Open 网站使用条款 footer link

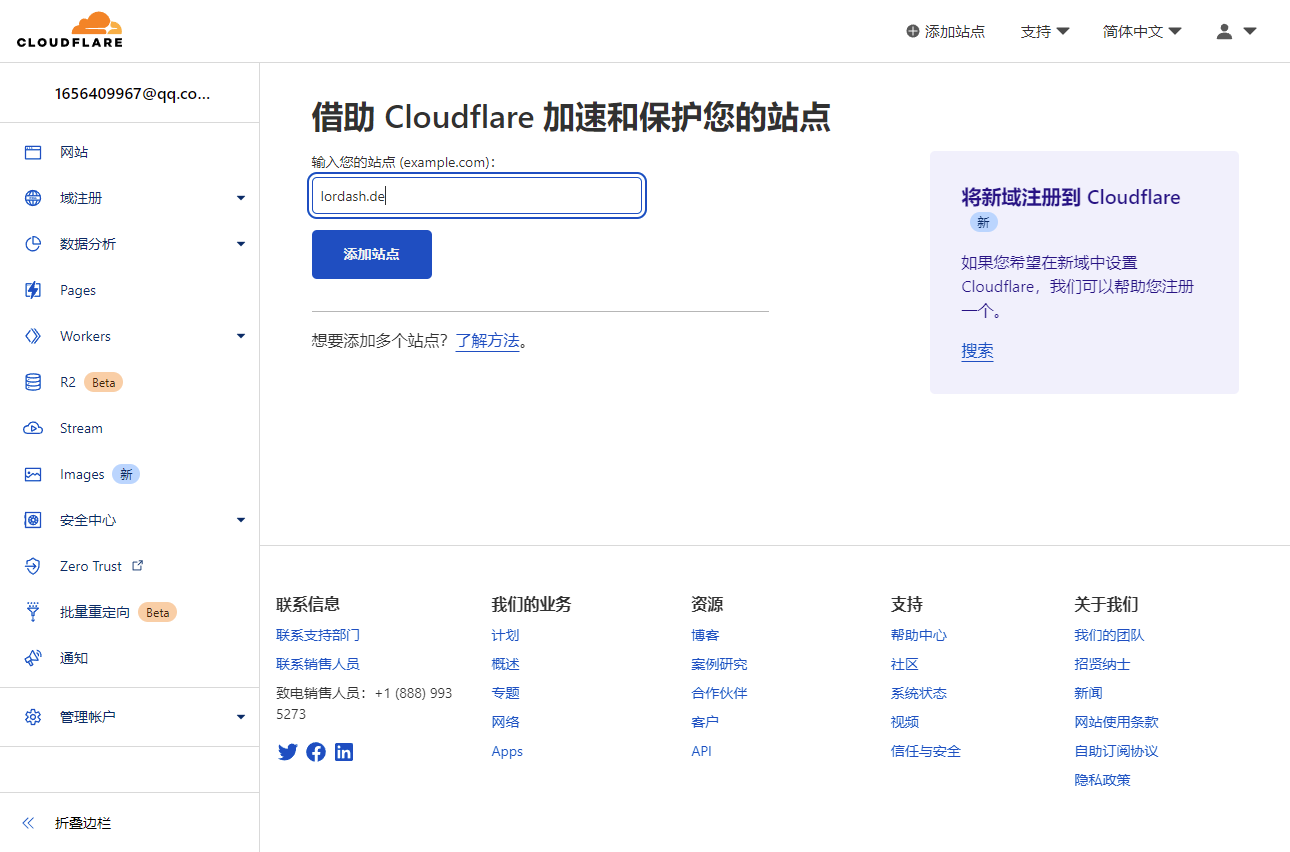[1116, 722]
